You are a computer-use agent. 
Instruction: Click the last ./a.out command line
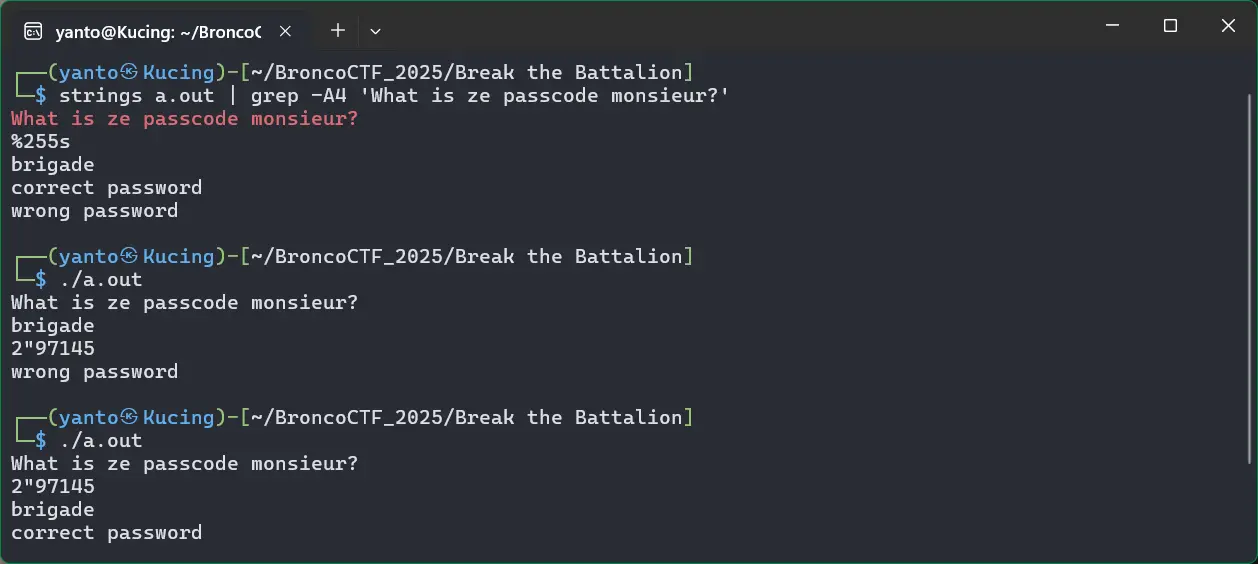[x=100, y=440]
